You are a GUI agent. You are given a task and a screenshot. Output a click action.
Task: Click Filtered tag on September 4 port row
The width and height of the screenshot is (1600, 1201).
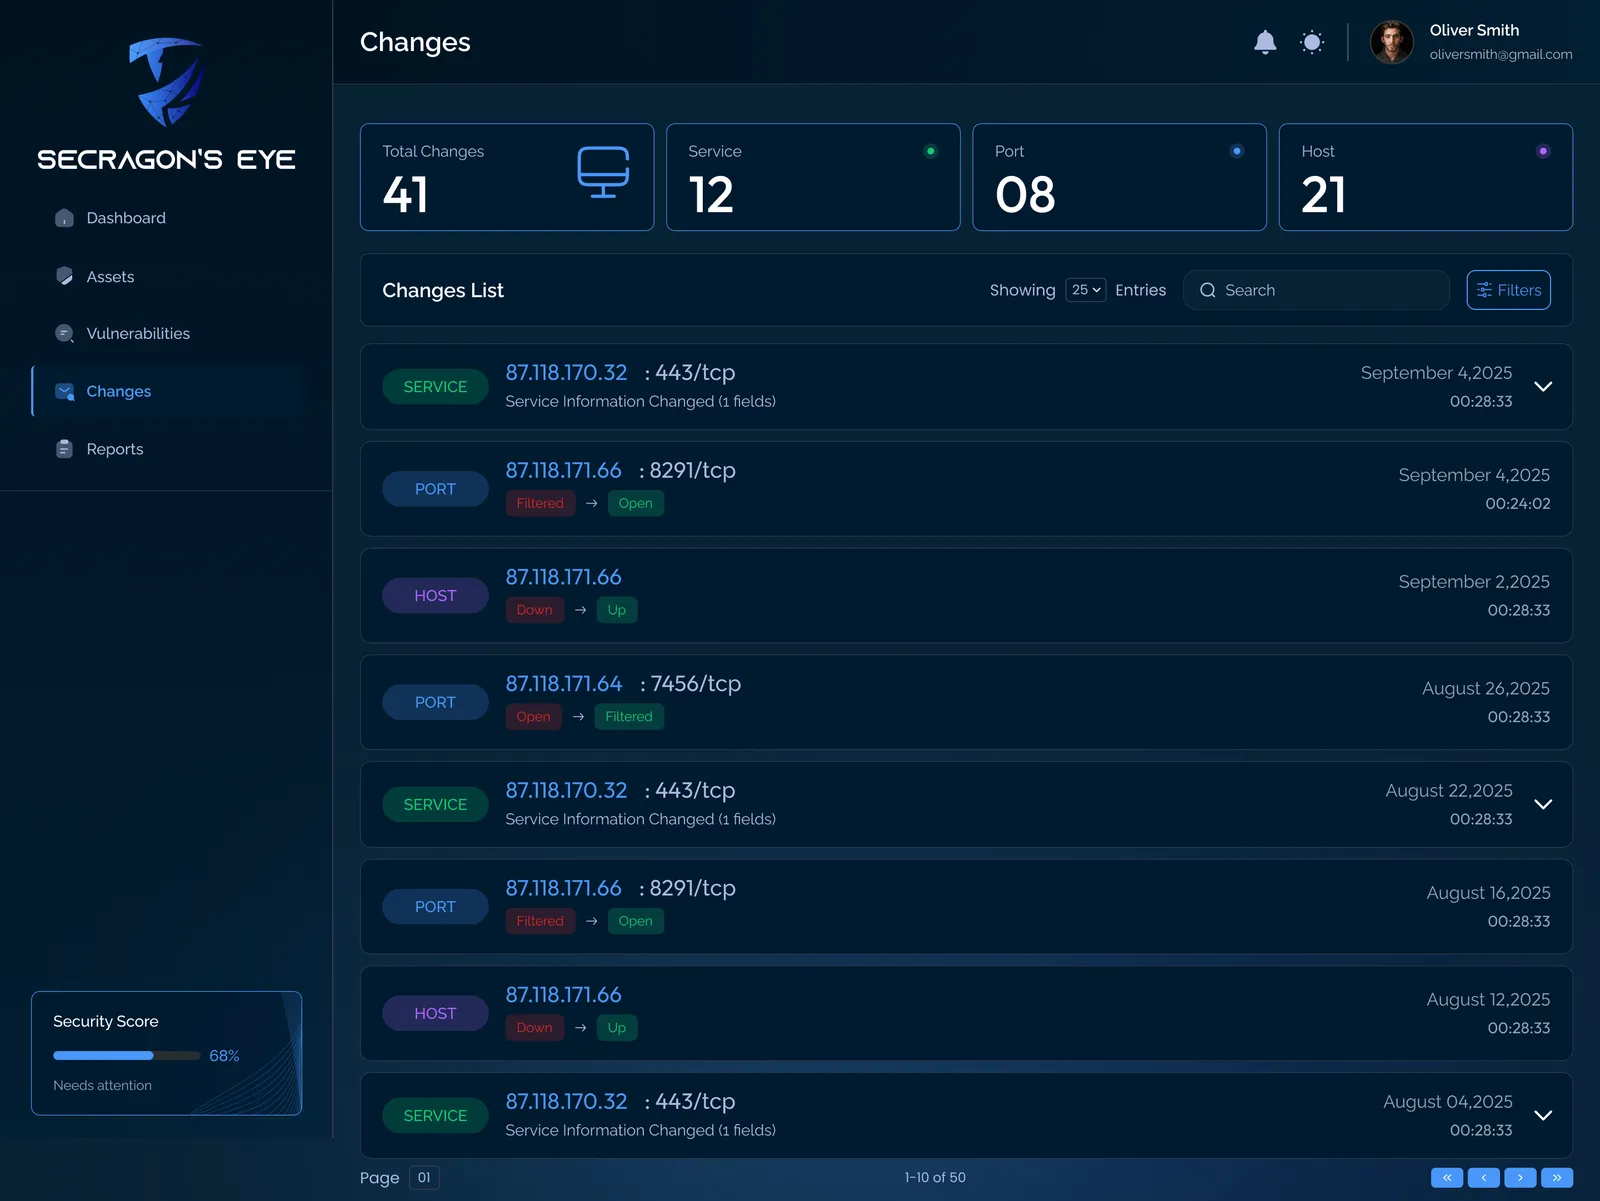540,503
